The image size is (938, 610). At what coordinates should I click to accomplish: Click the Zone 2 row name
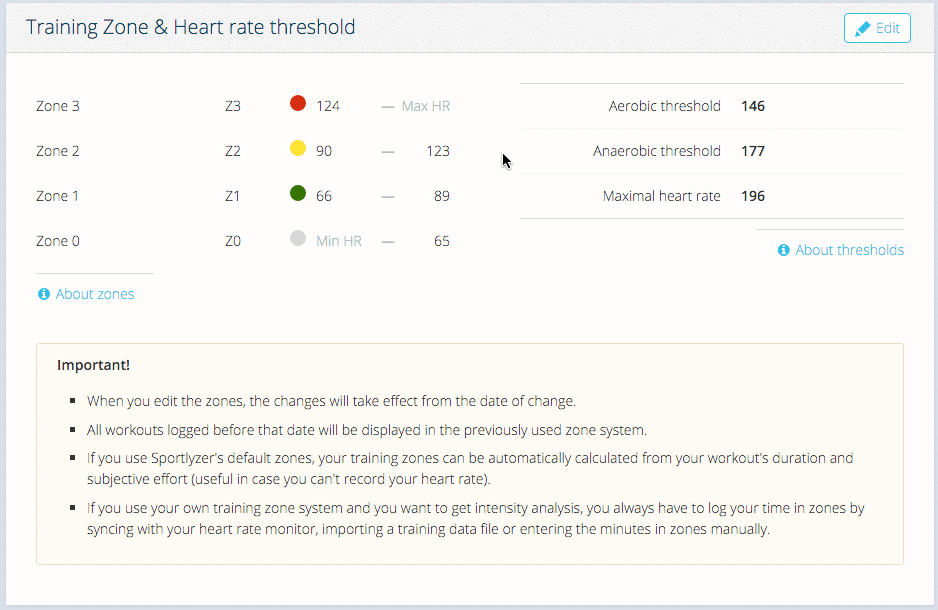(x=57, y=151)
